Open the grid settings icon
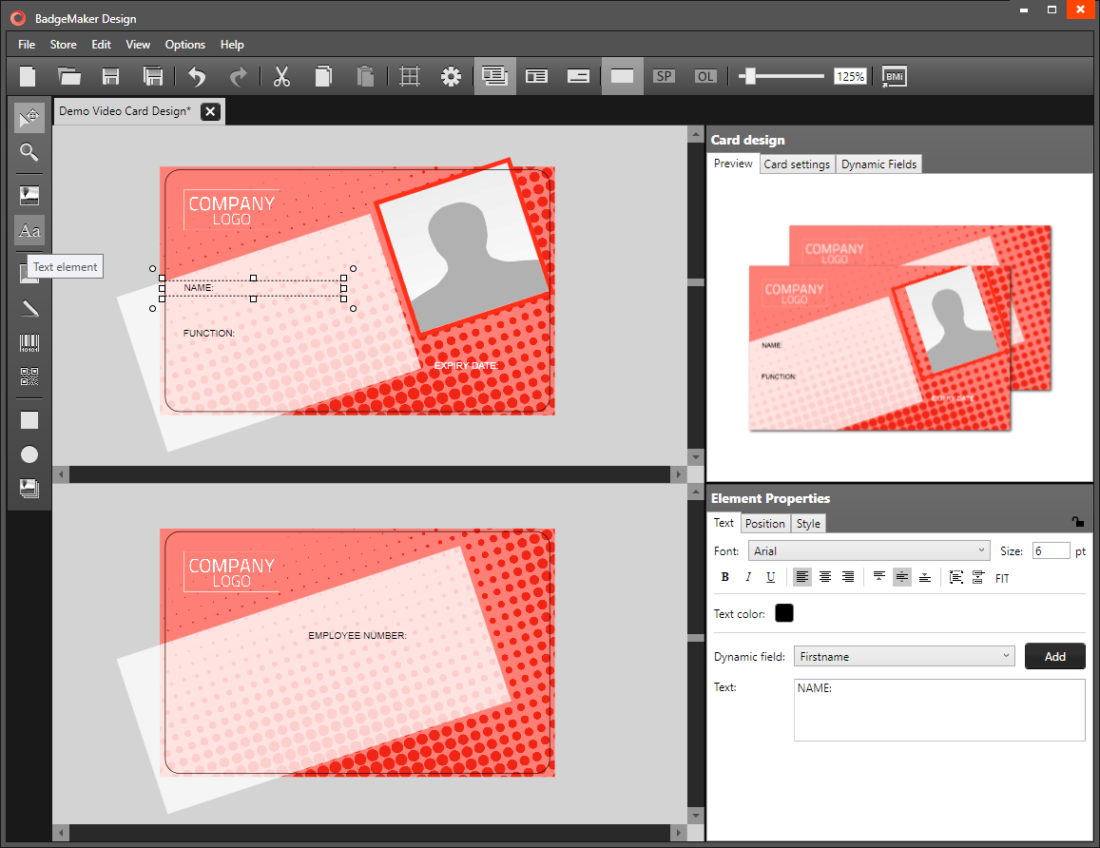Image resolution: width=1100 pixels, height=848 pixels. click(x=409, y=76)
